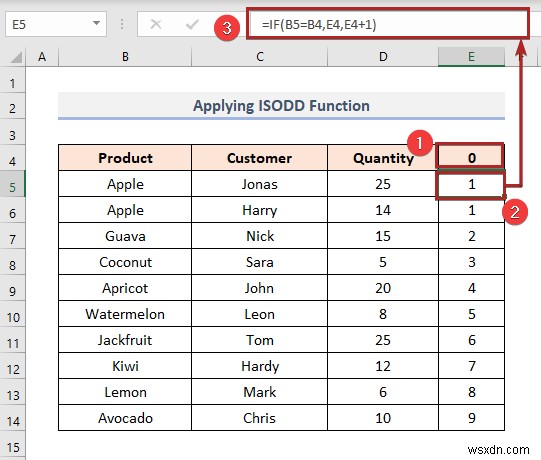
Task: Click quantity 20 in Apricot row
Action: pyautogui.click(x=383, y=288)
